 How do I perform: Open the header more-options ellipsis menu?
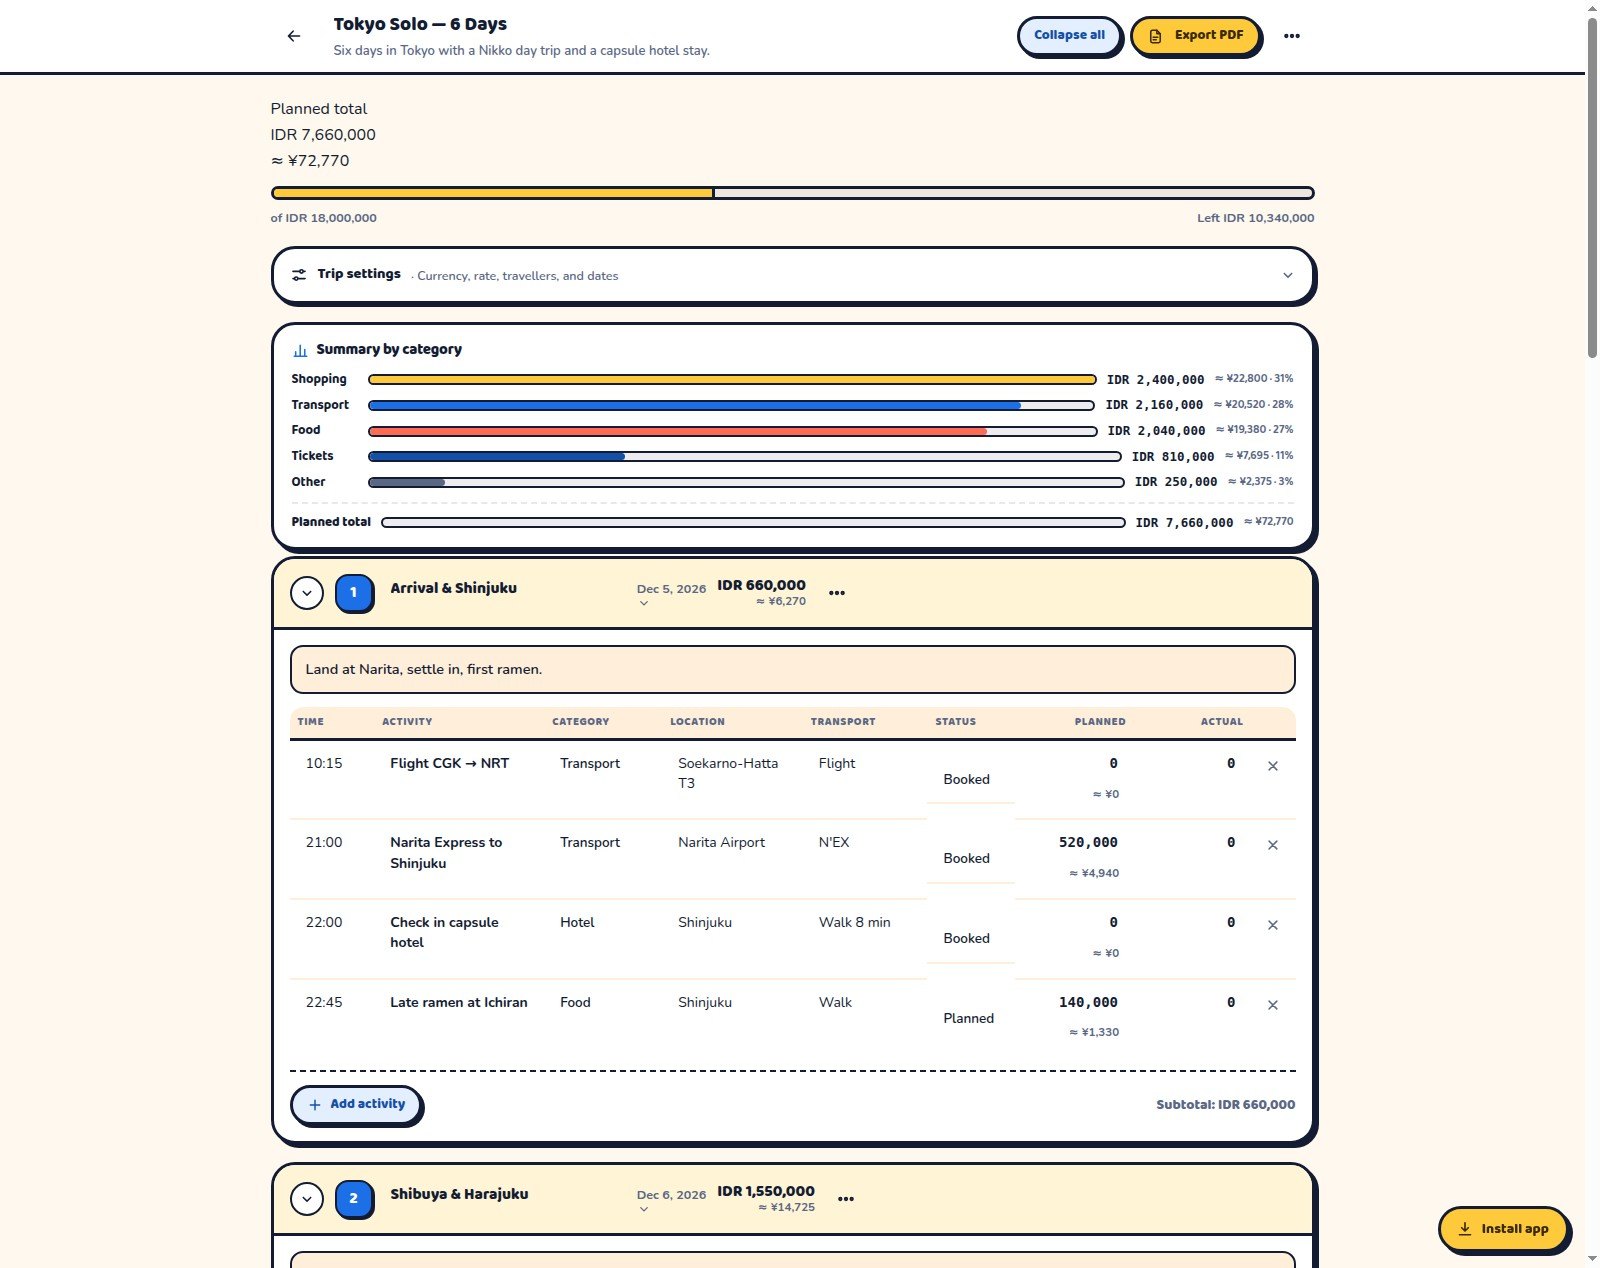(x=1292, y=36)
